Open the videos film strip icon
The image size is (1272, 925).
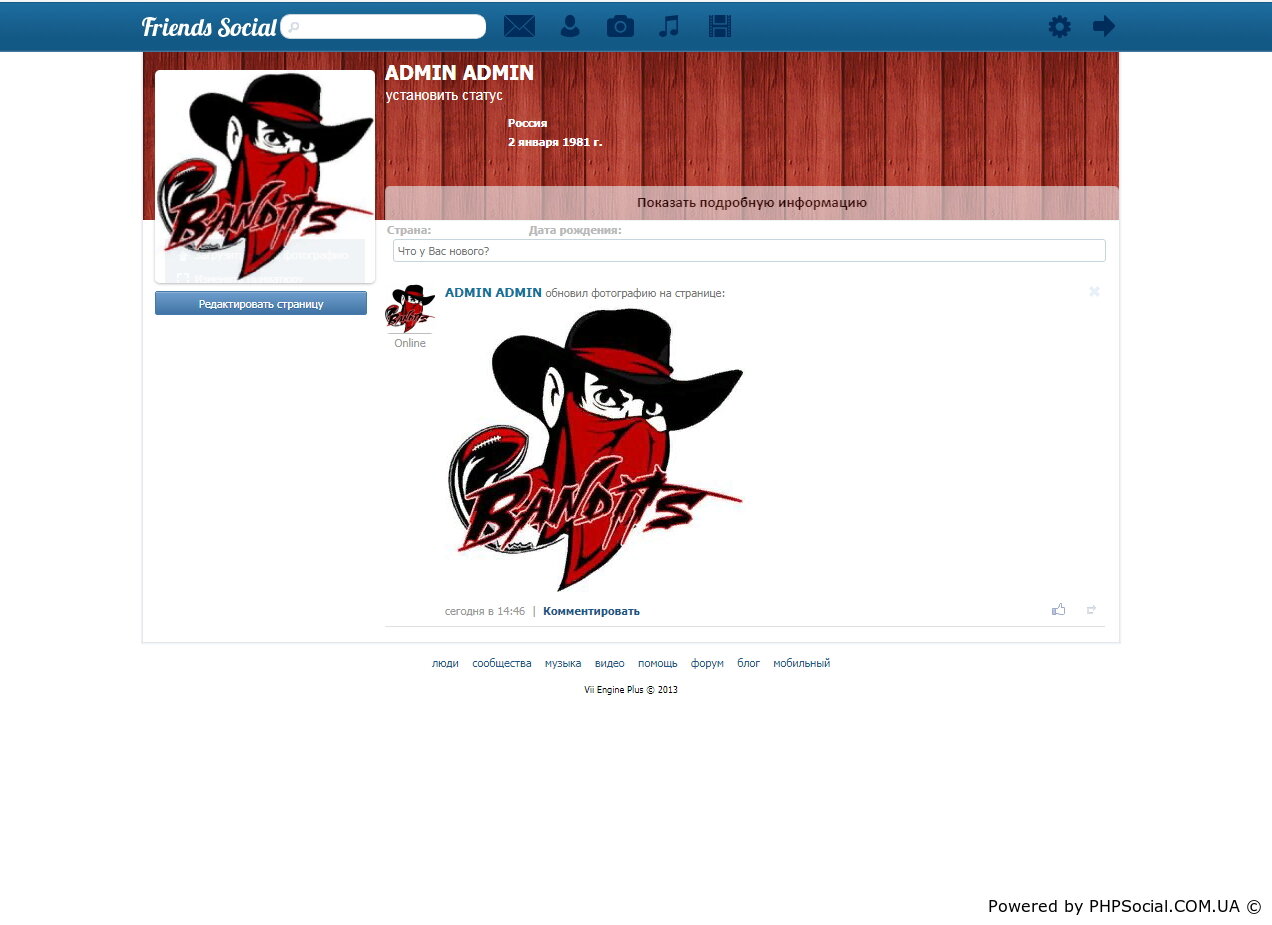[720, 26]
